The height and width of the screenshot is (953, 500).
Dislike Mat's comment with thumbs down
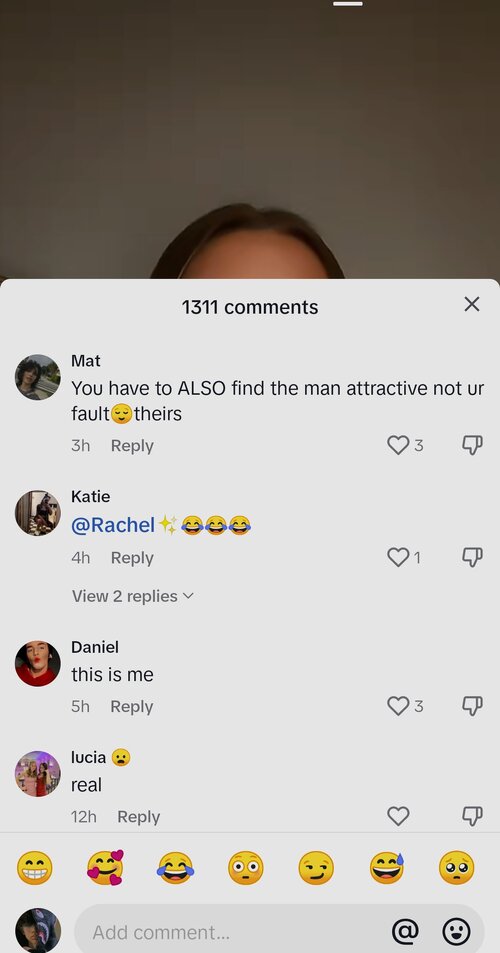click(x=473, y=446)
